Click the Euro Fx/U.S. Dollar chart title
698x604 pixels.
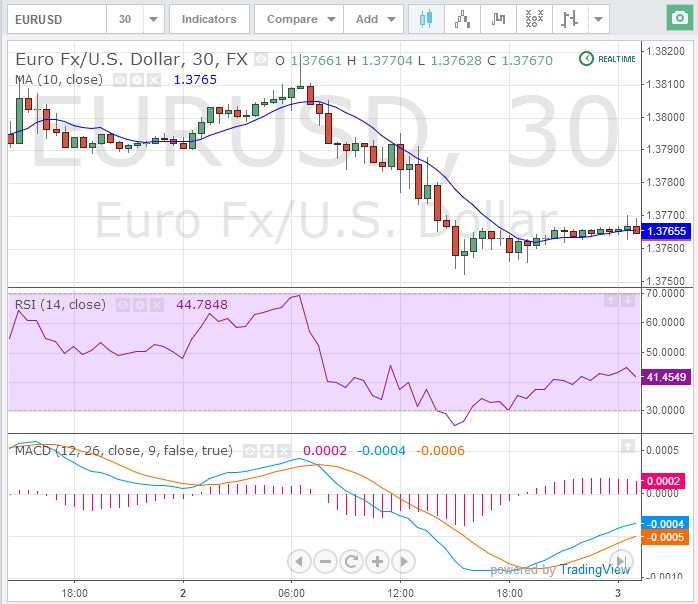pos(131,59)
